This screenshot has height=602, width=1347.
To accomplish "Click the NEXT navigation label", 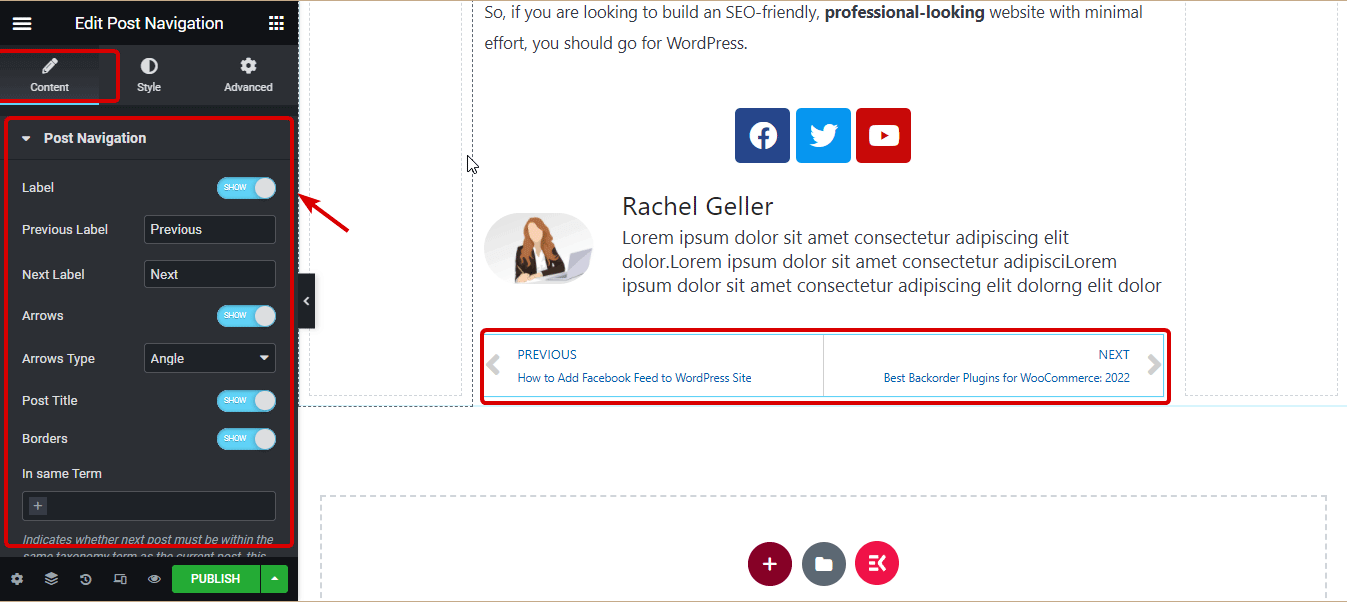I will point(1114,354).
